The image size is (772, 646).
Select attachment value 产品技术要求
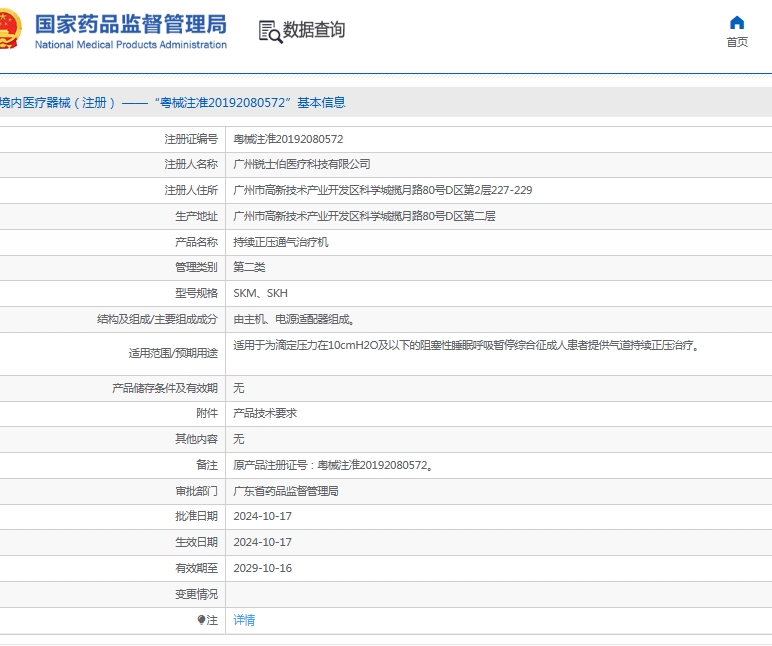point(265,414)
